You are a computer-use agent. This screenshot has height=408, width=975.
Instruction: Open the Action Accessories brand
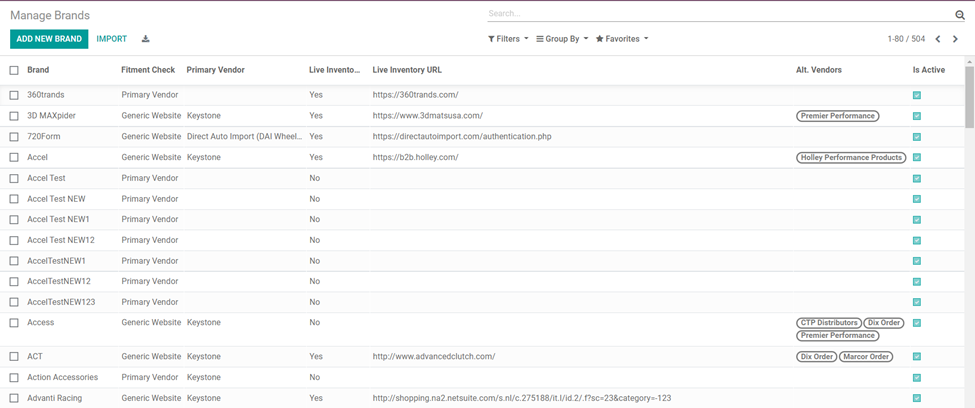[63, 378]
